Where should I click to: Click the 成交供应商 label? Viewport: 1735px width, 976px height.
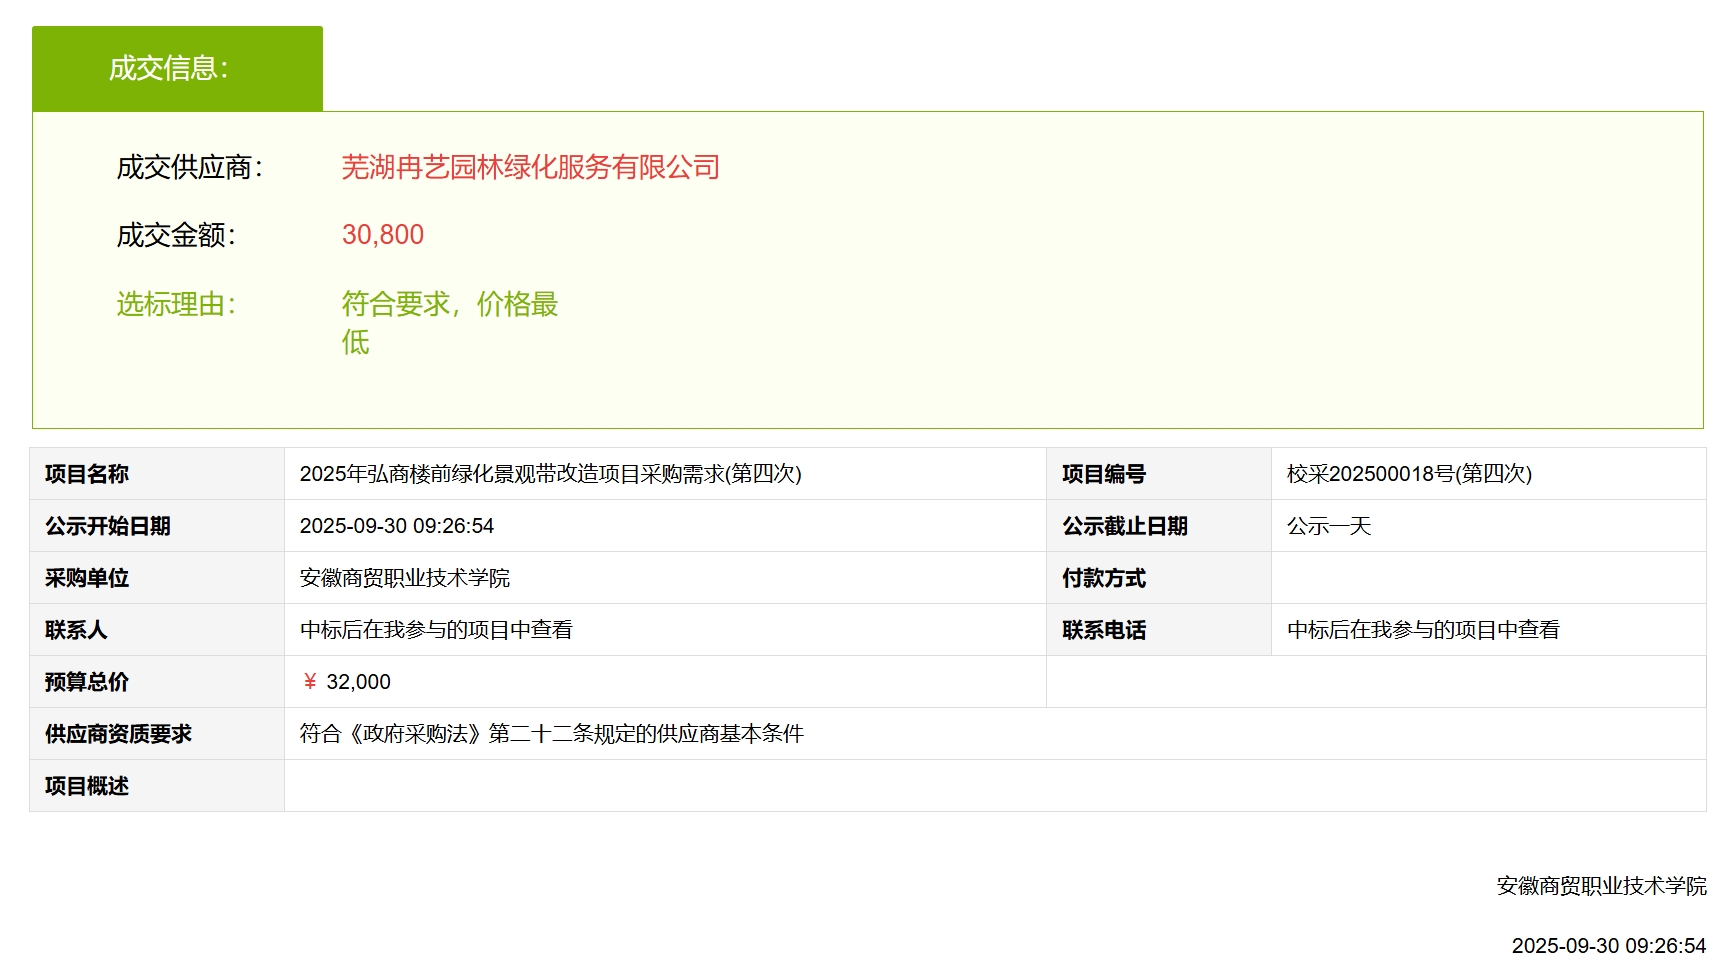click(x=189, y=167)
